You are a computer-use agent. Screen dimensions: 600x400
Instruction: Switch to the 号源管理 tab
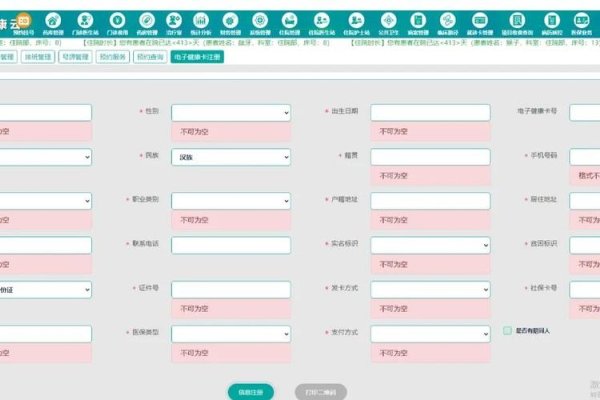[75, 57]
